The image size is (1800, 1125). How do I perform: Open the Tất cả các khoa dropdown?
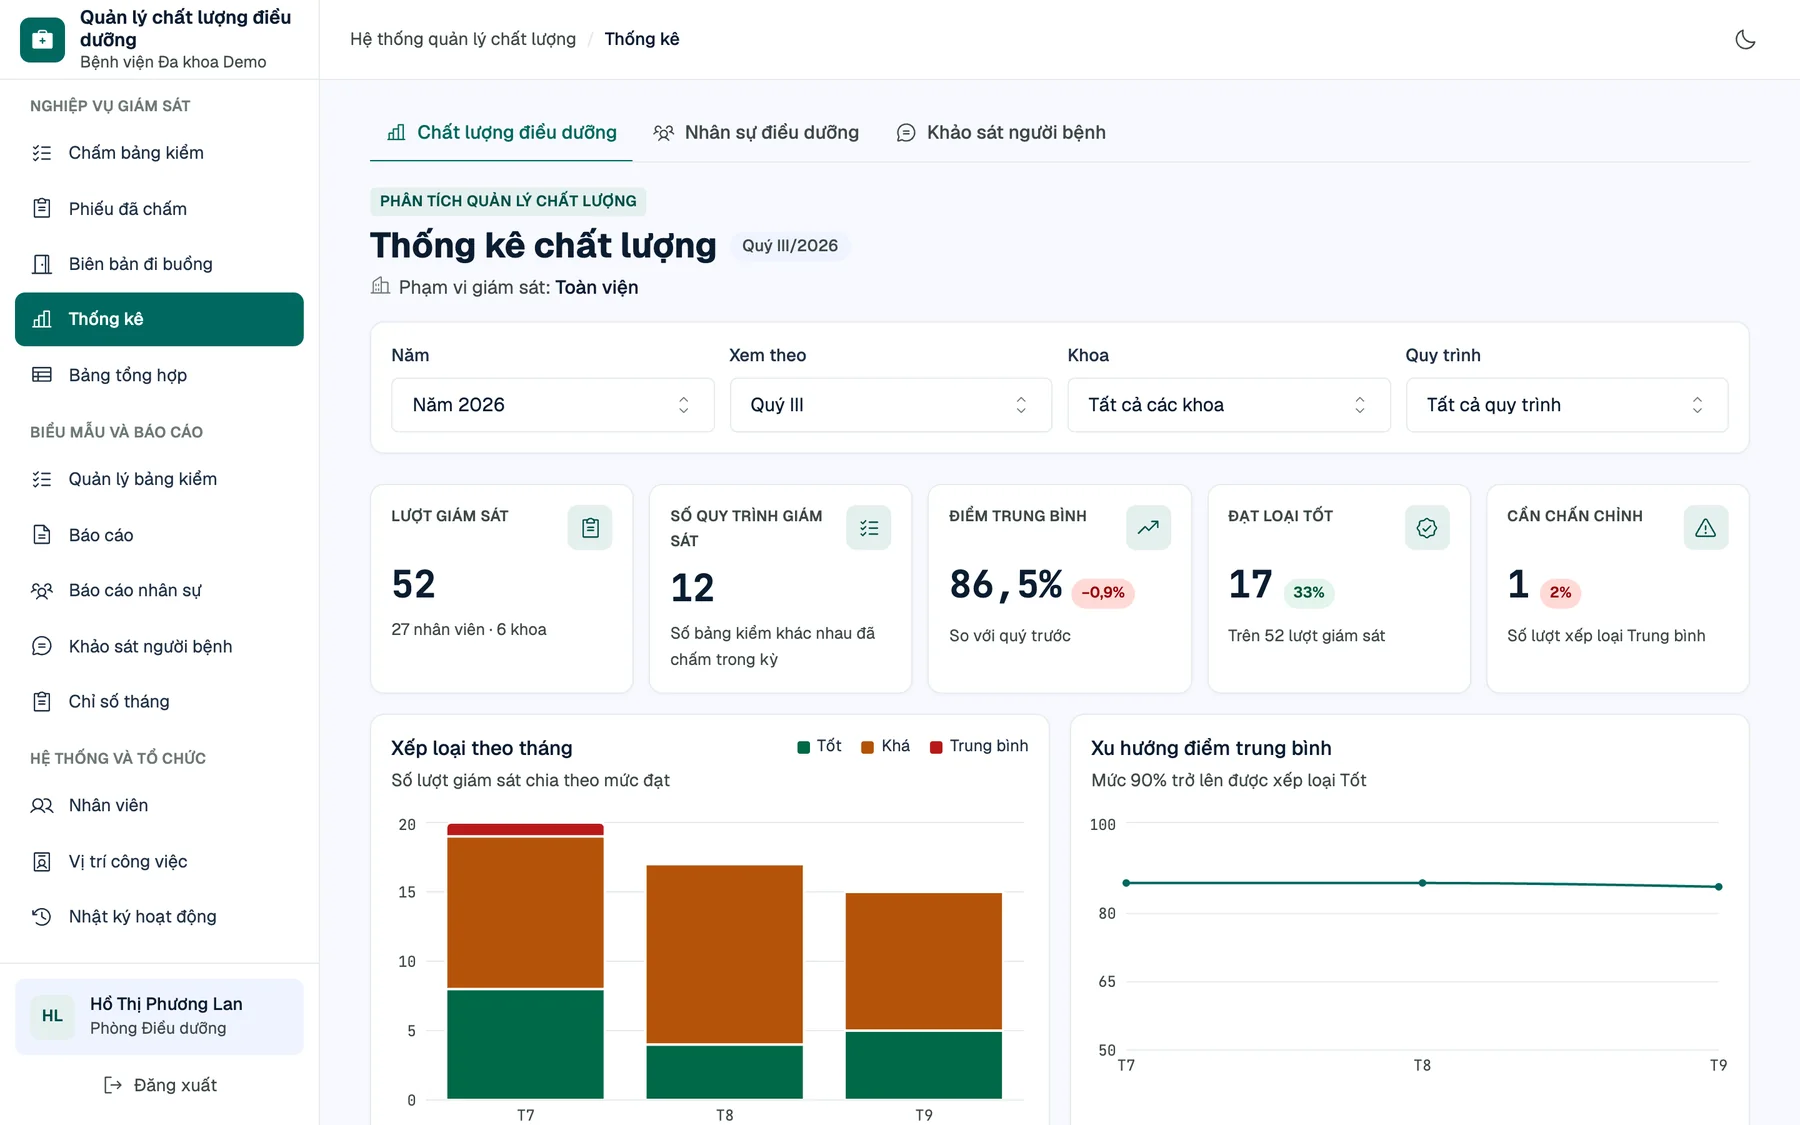point(1229,405)
